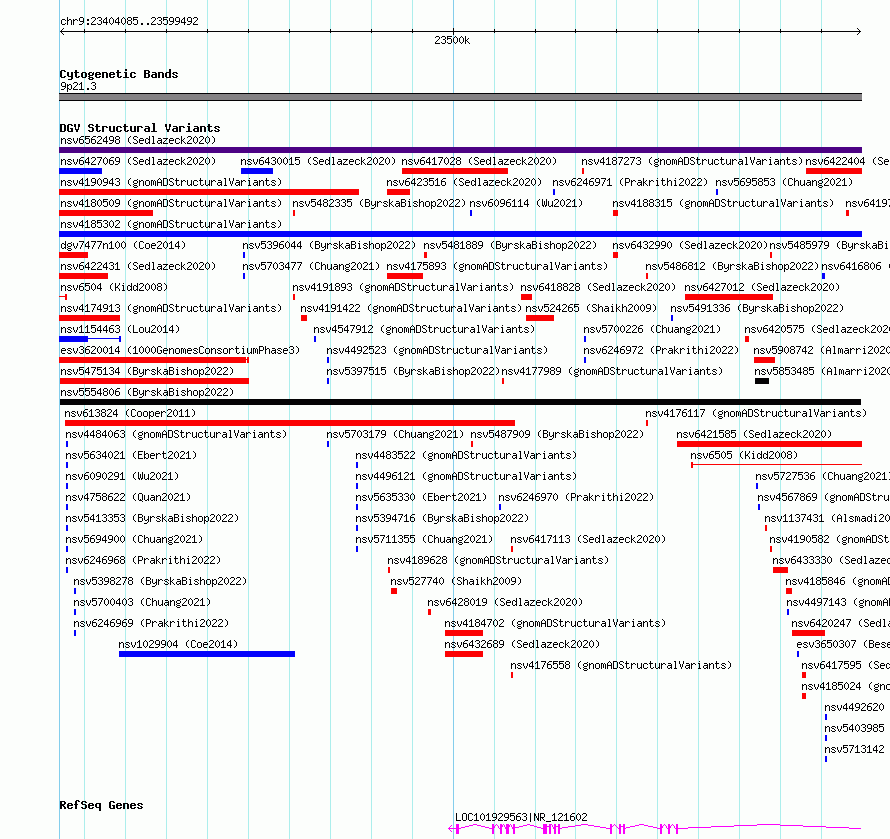Viewport: 890px width, 839px height.
Task: Click the red bar under nsv6432689
Action: (464, 654)
